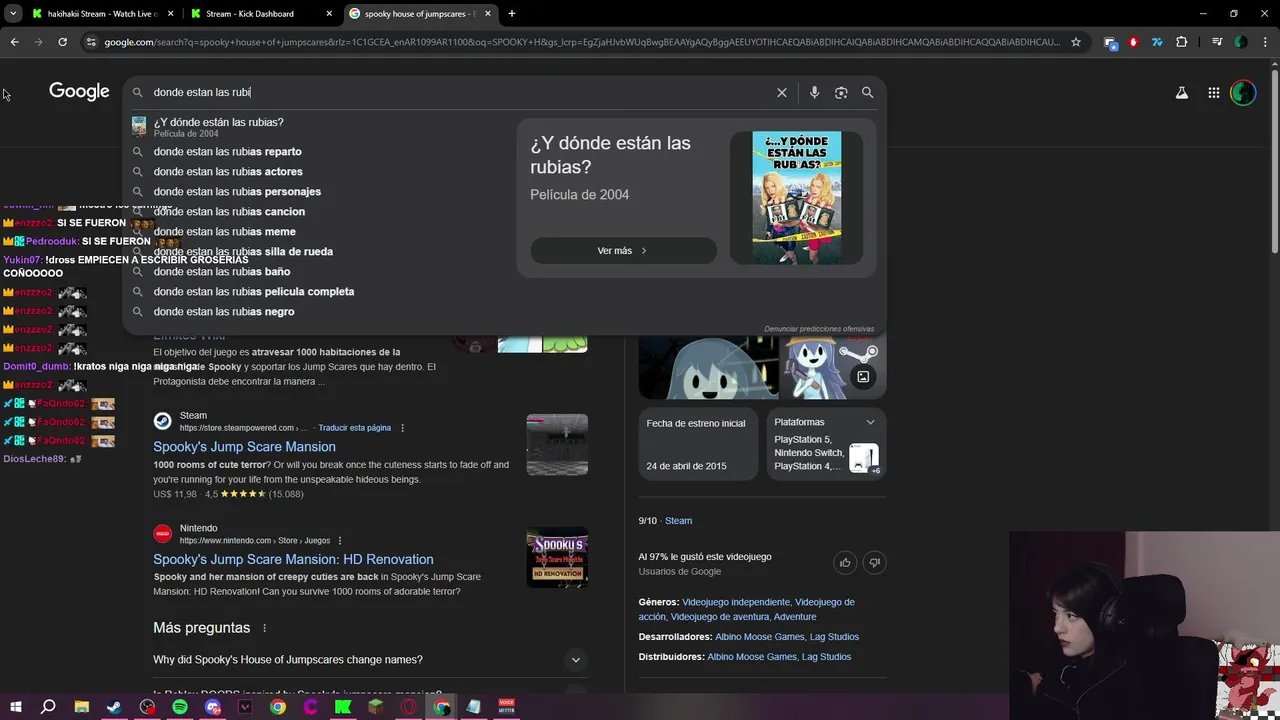Select suggestion 'donde estan las rubias pelicula completa'
This screenshot has width=1280, height=720.
pyautogui.click(x=320, y=292)
